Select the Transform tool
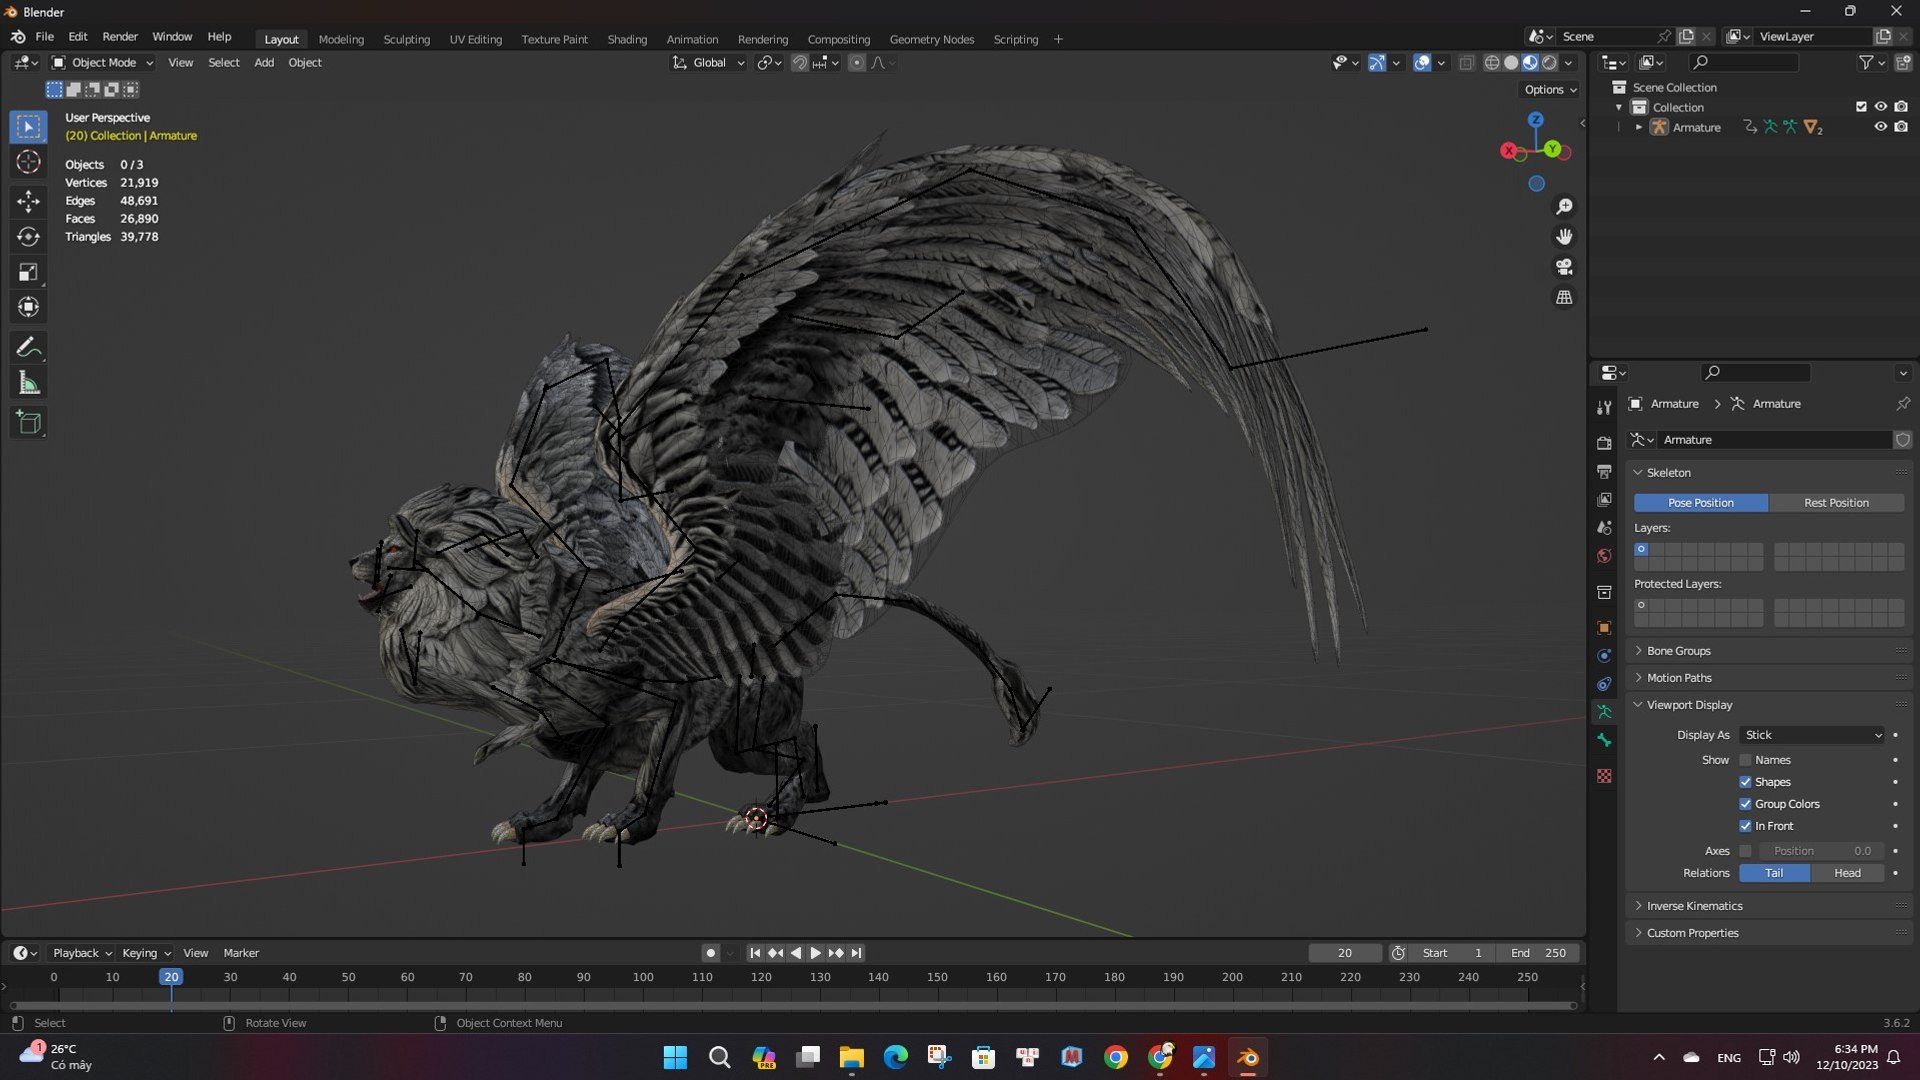Viewport: 1920px width, 1080px height. pyautogui.click(x=28, y=307)
